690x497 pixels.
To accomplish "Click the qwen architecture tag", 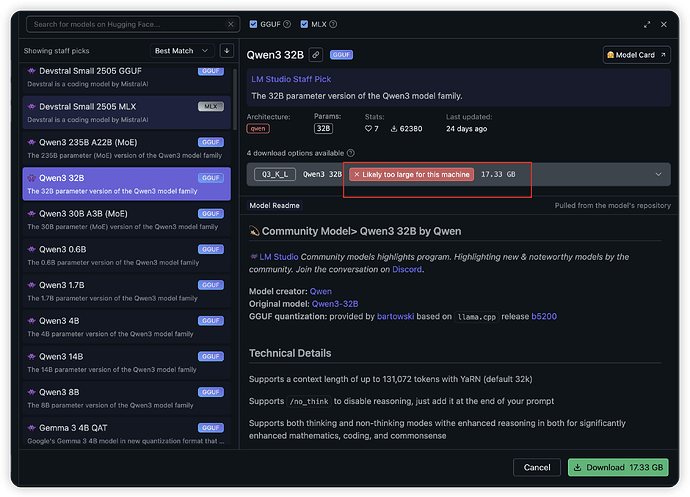I will click(258, 129).
